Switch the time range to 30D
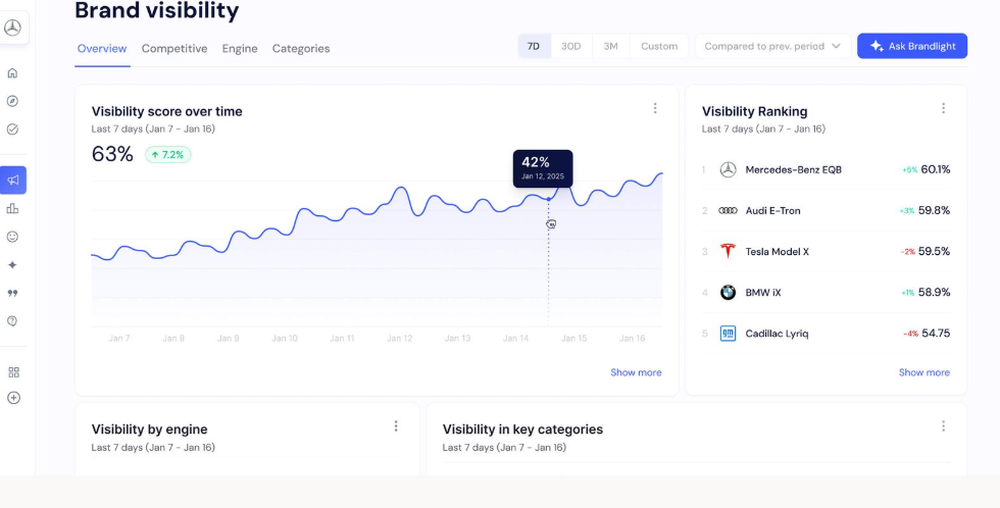This screenshot has height=508, width=1000. pos(571,46)
